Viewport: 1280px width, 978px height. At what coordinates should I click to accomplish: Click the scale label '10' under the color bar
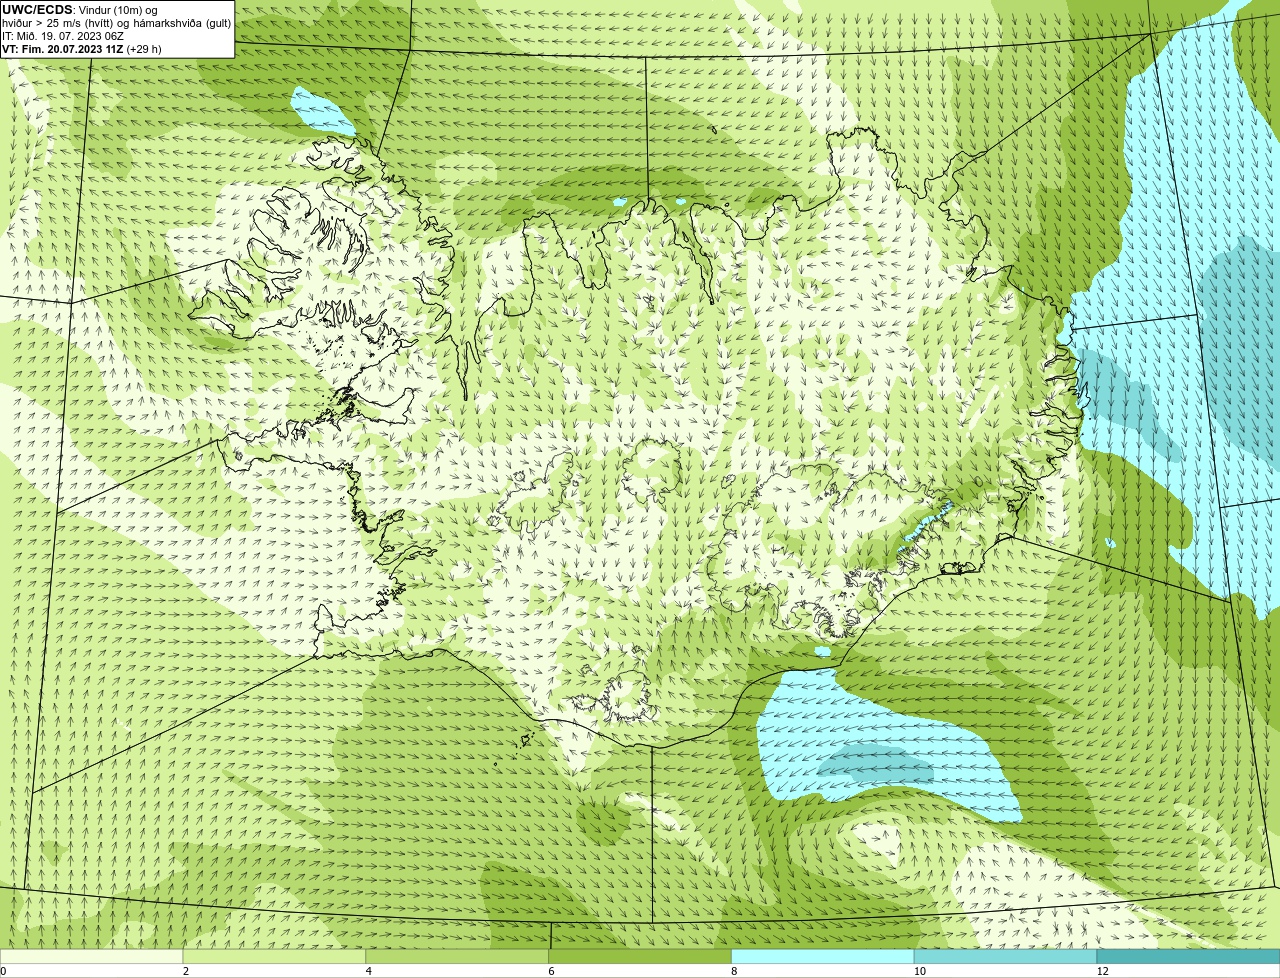(918, 971)
